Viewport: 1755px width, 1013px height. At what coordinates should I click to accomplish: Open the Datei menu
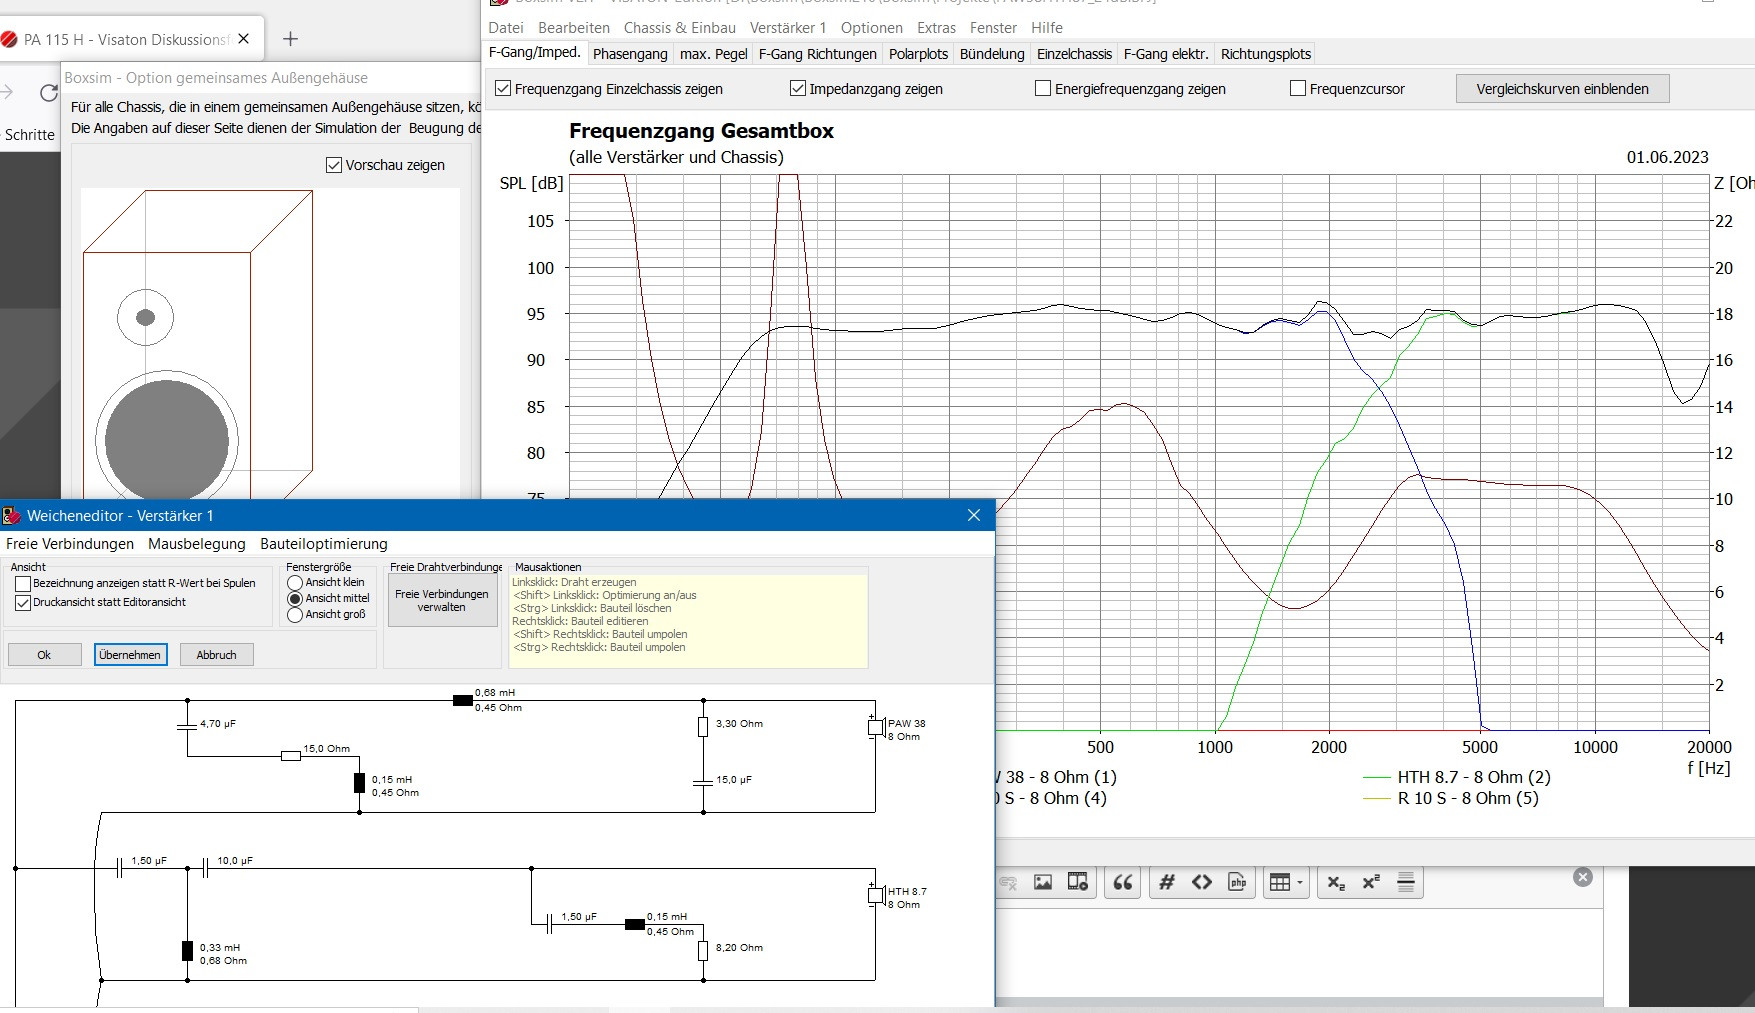coord(505,28)
